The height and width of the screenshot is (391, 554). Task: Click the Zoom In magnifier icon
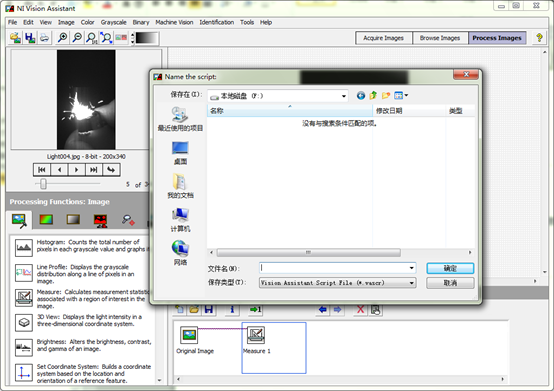click(63, 37)
